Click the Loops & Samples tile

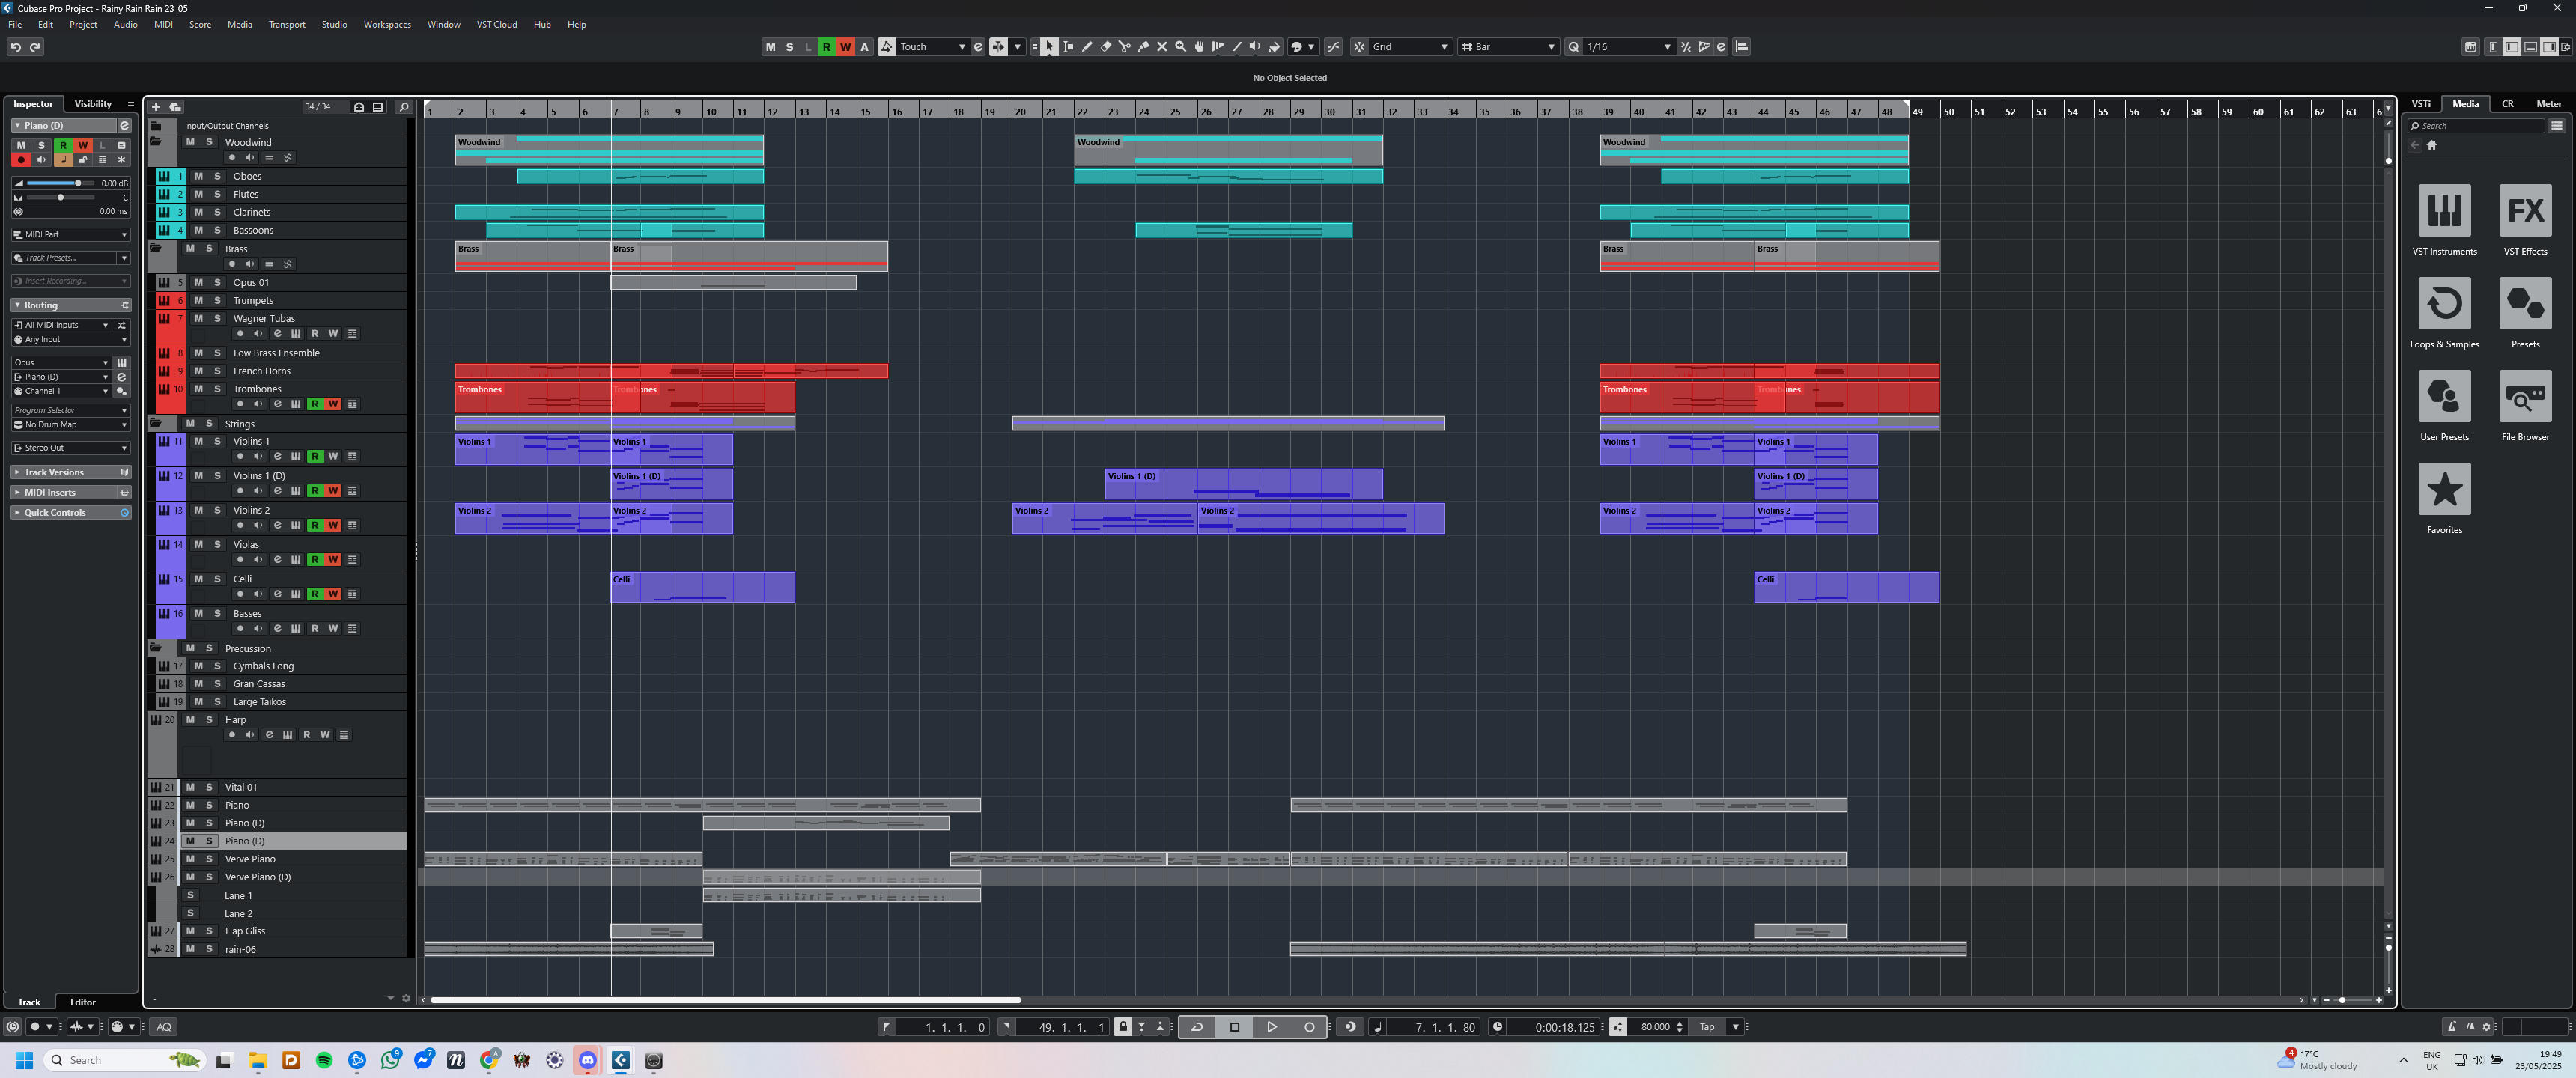2444,304
